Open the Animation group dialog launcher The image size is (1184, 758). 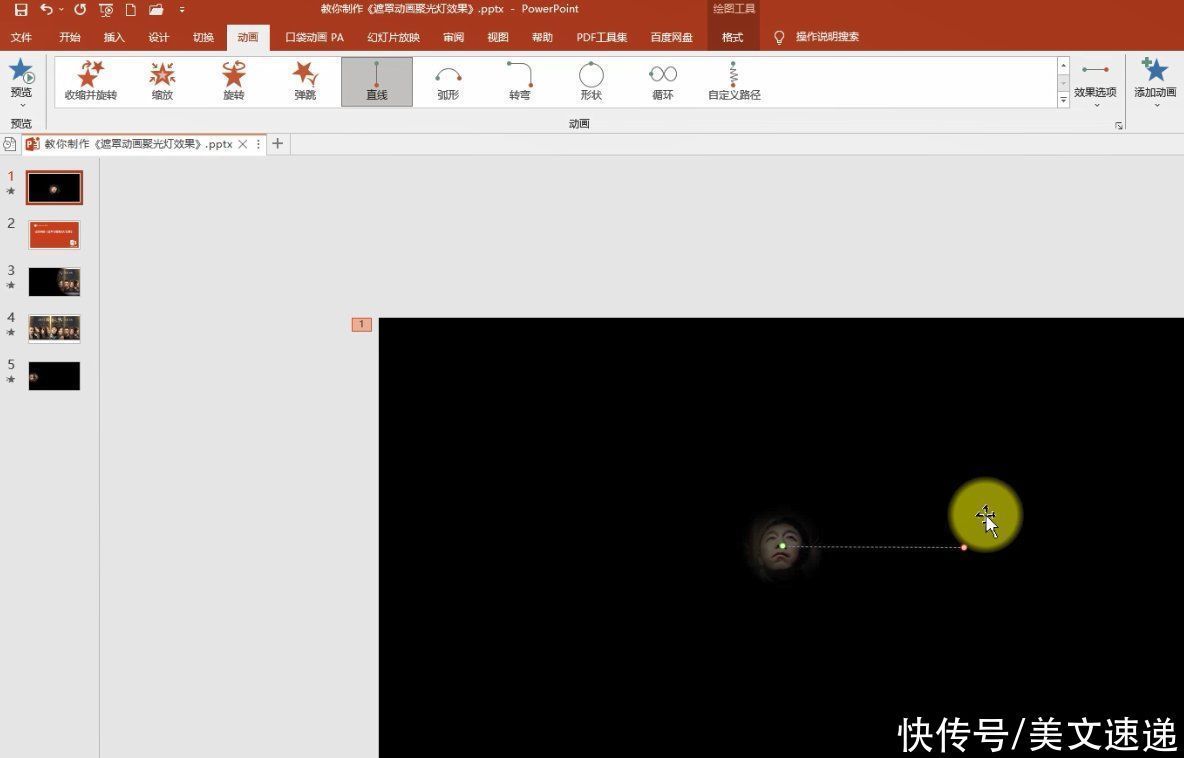[x=1119, y=123]
